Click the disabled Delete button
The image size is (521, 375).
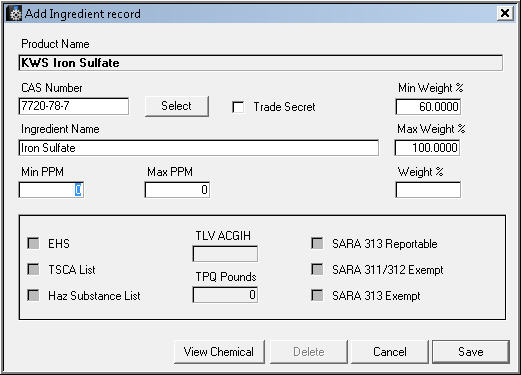[x=309, y=352]
